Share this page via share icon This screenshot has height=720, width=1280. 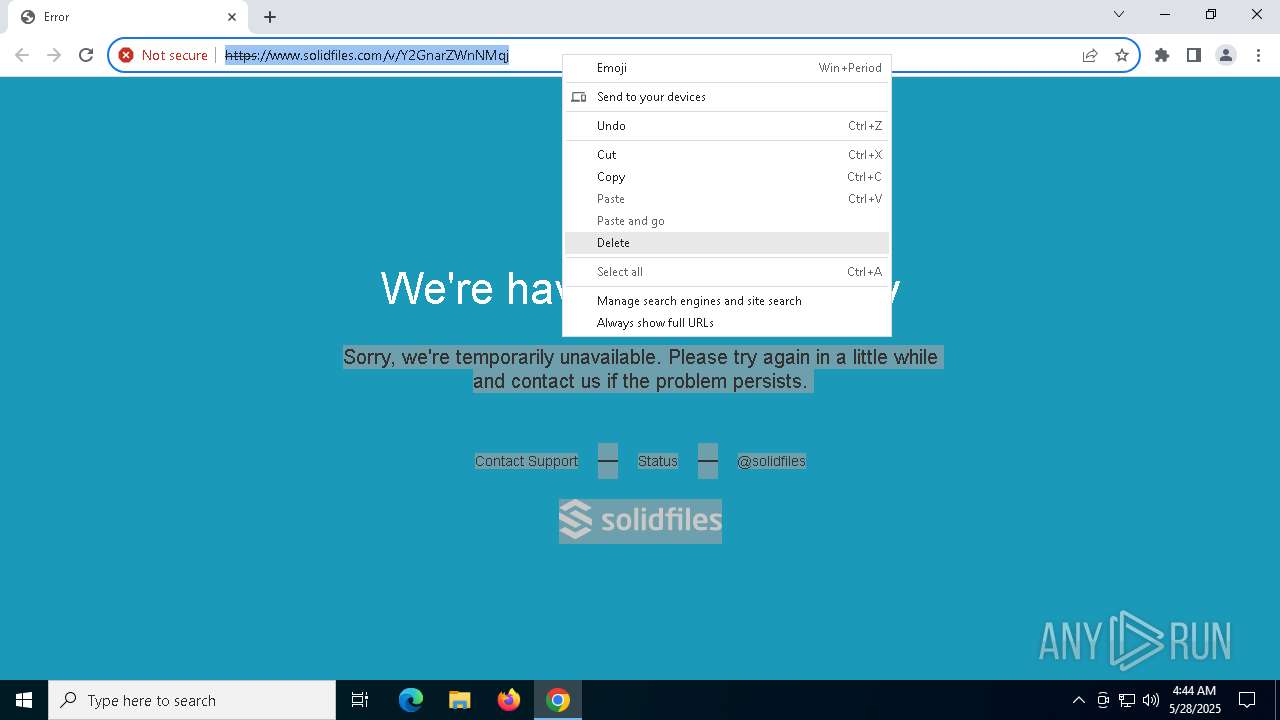[1090, 55]
